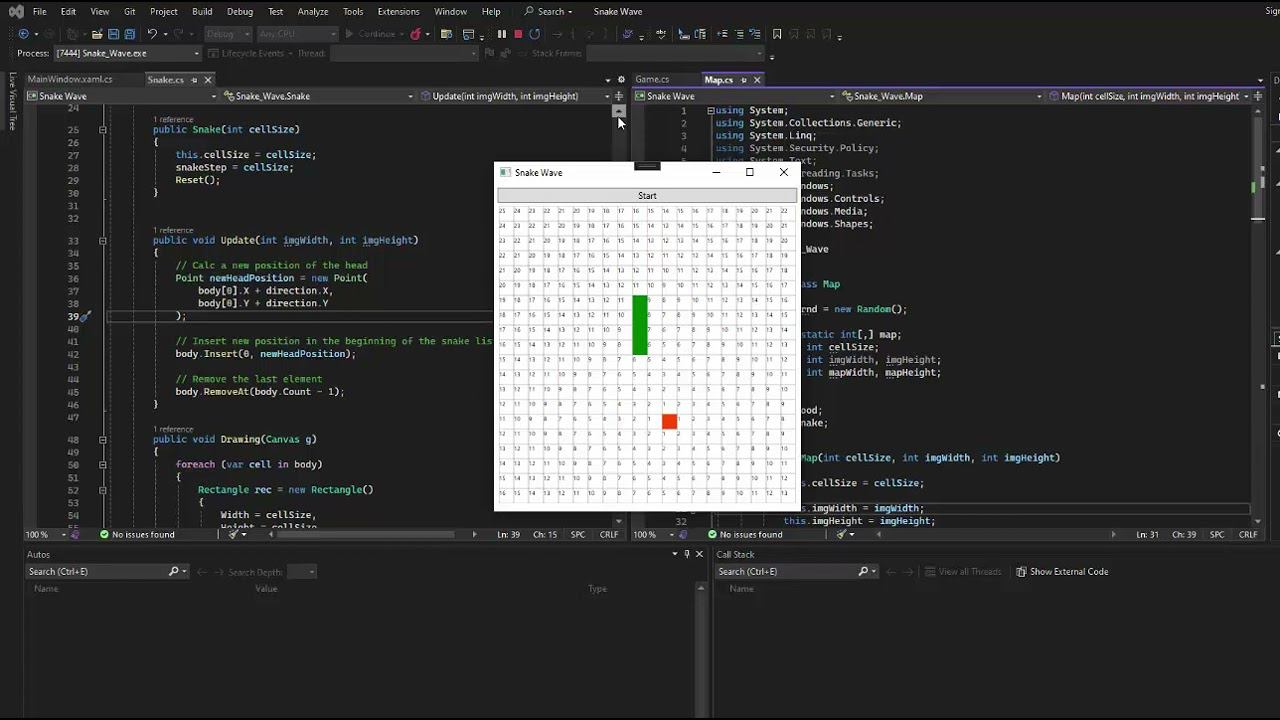The height and width of the screenshot is (720, 1280).
Task: Open the Process dropdown showing Snake_Wave.exe
Action: click(127, 53)
